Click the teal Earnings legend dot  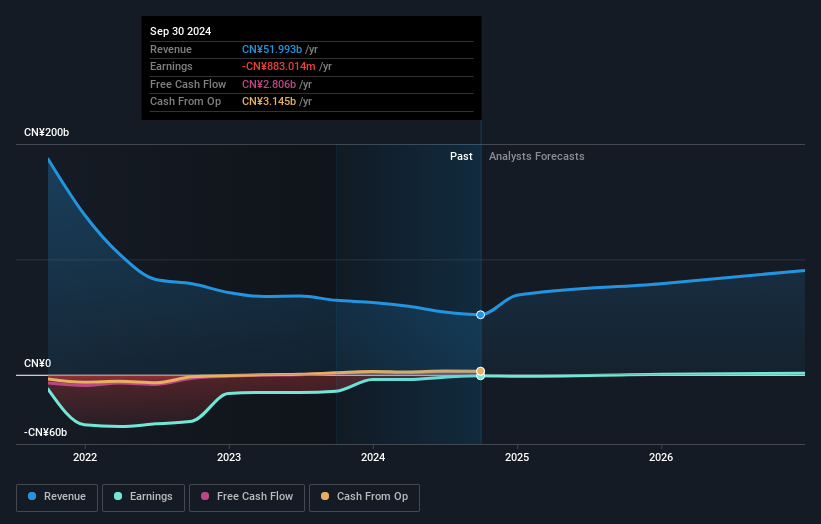pos(118,496)
